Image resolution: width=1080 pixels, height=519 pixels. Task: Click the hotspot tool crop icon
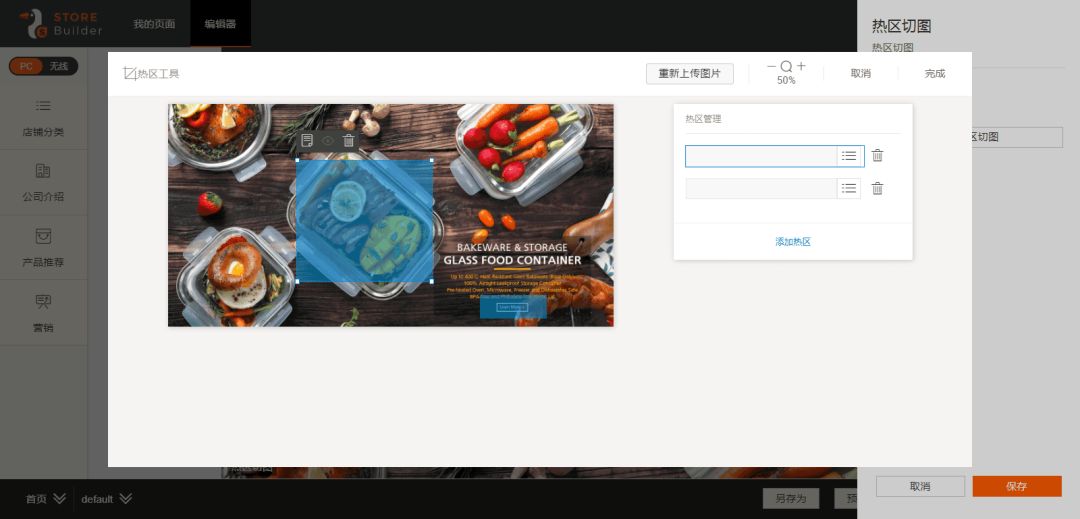click(x=129, y=73)
